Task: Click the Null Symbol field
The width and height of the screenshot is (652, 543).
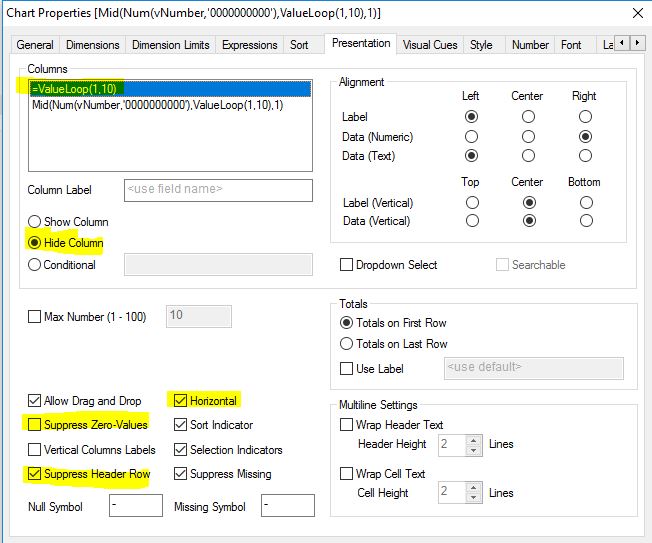Action: 136,506
